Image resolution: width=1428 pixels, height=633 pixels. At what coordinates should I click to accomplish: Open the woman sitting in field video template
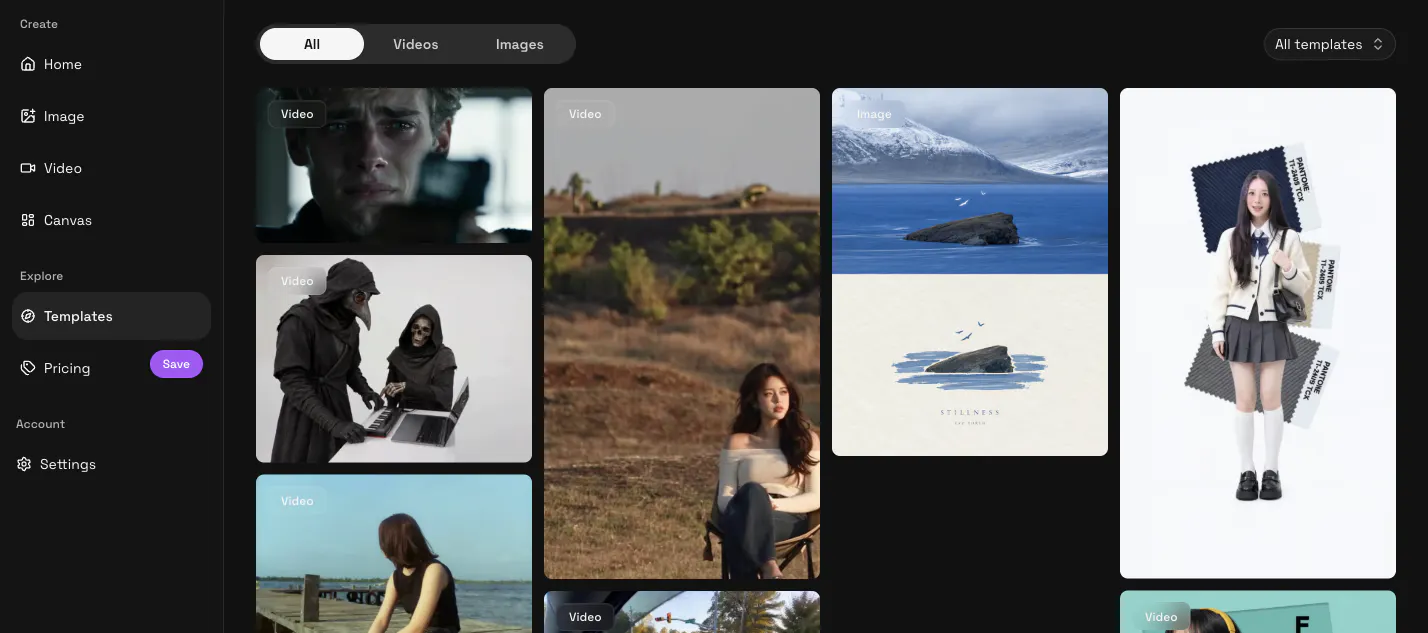point(682,333)
